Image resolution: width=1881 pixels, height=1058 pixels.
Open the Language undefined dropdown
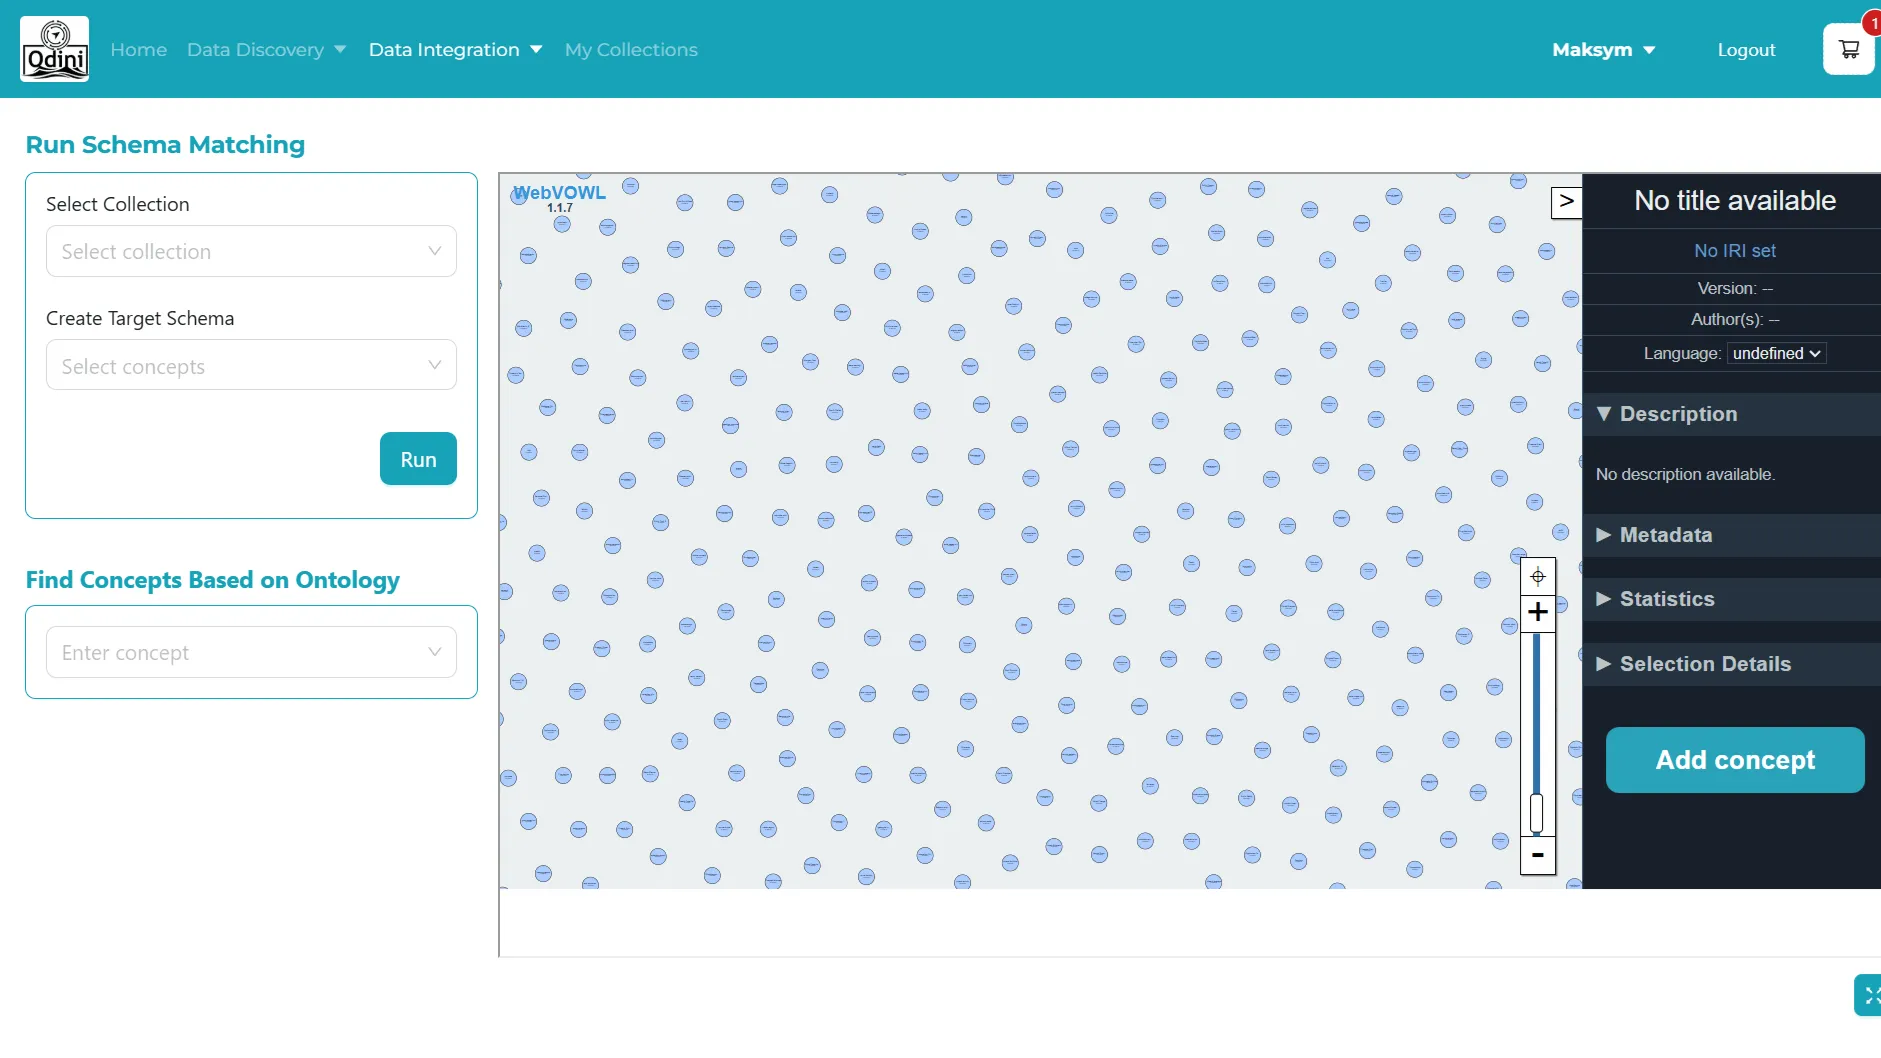click(1776, 353)
